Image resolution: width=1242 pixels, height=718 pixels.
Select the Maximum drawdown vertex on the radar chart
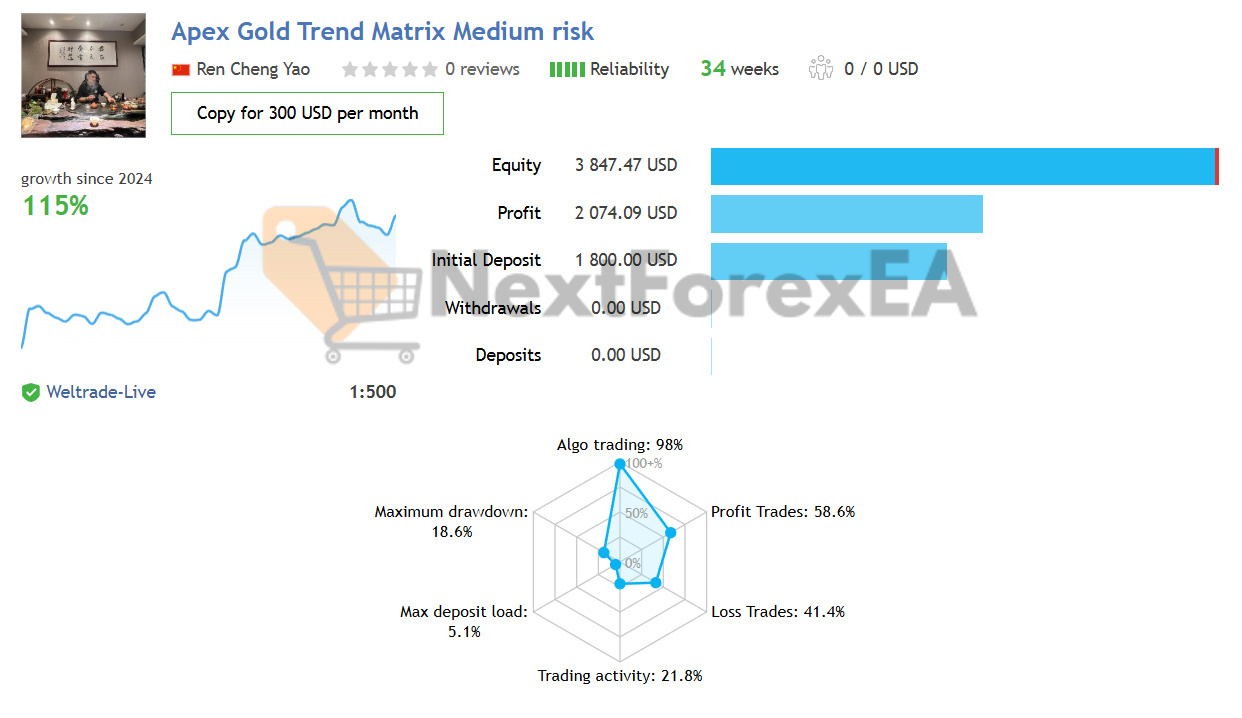[603, 551]
